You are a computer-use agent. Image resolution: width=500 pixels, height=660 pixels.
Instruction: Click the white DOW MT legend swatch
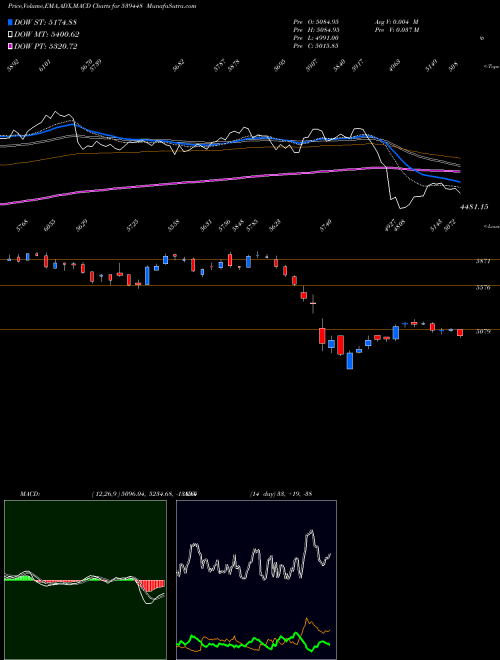click(x=10, y=34)
